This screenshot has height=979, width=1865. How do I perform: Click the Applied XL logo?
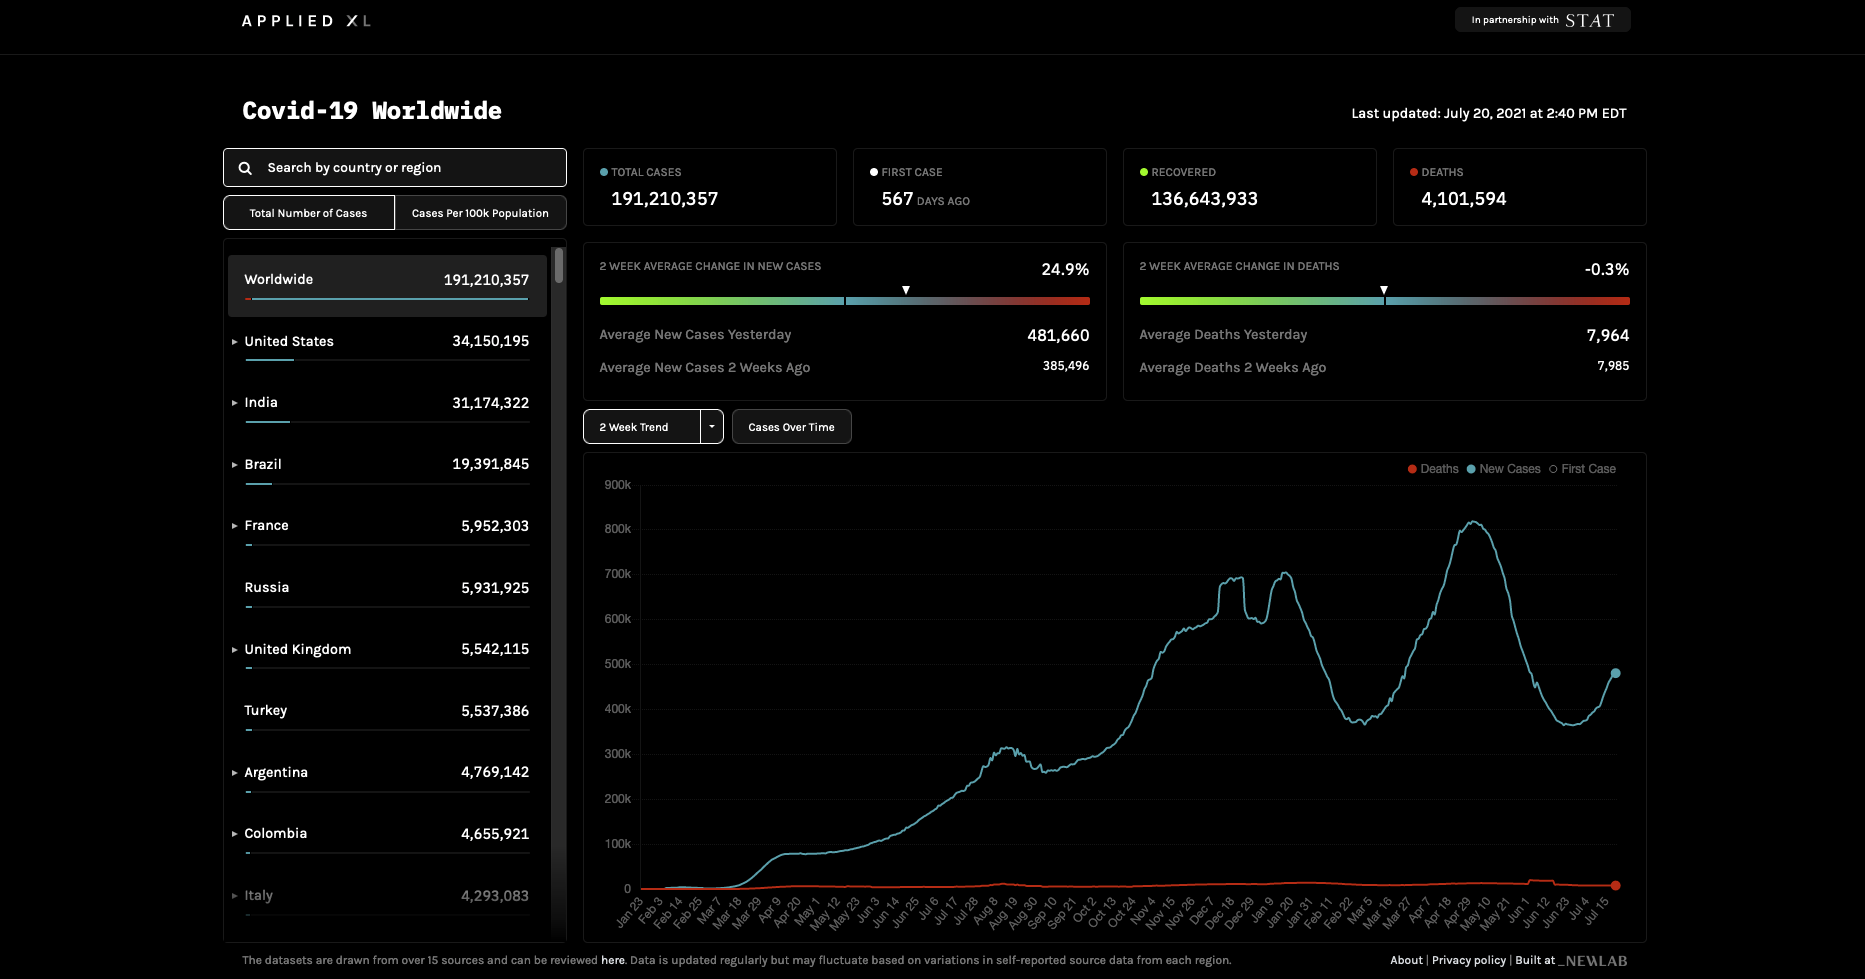pyautogui.click(x=306, y=21)
